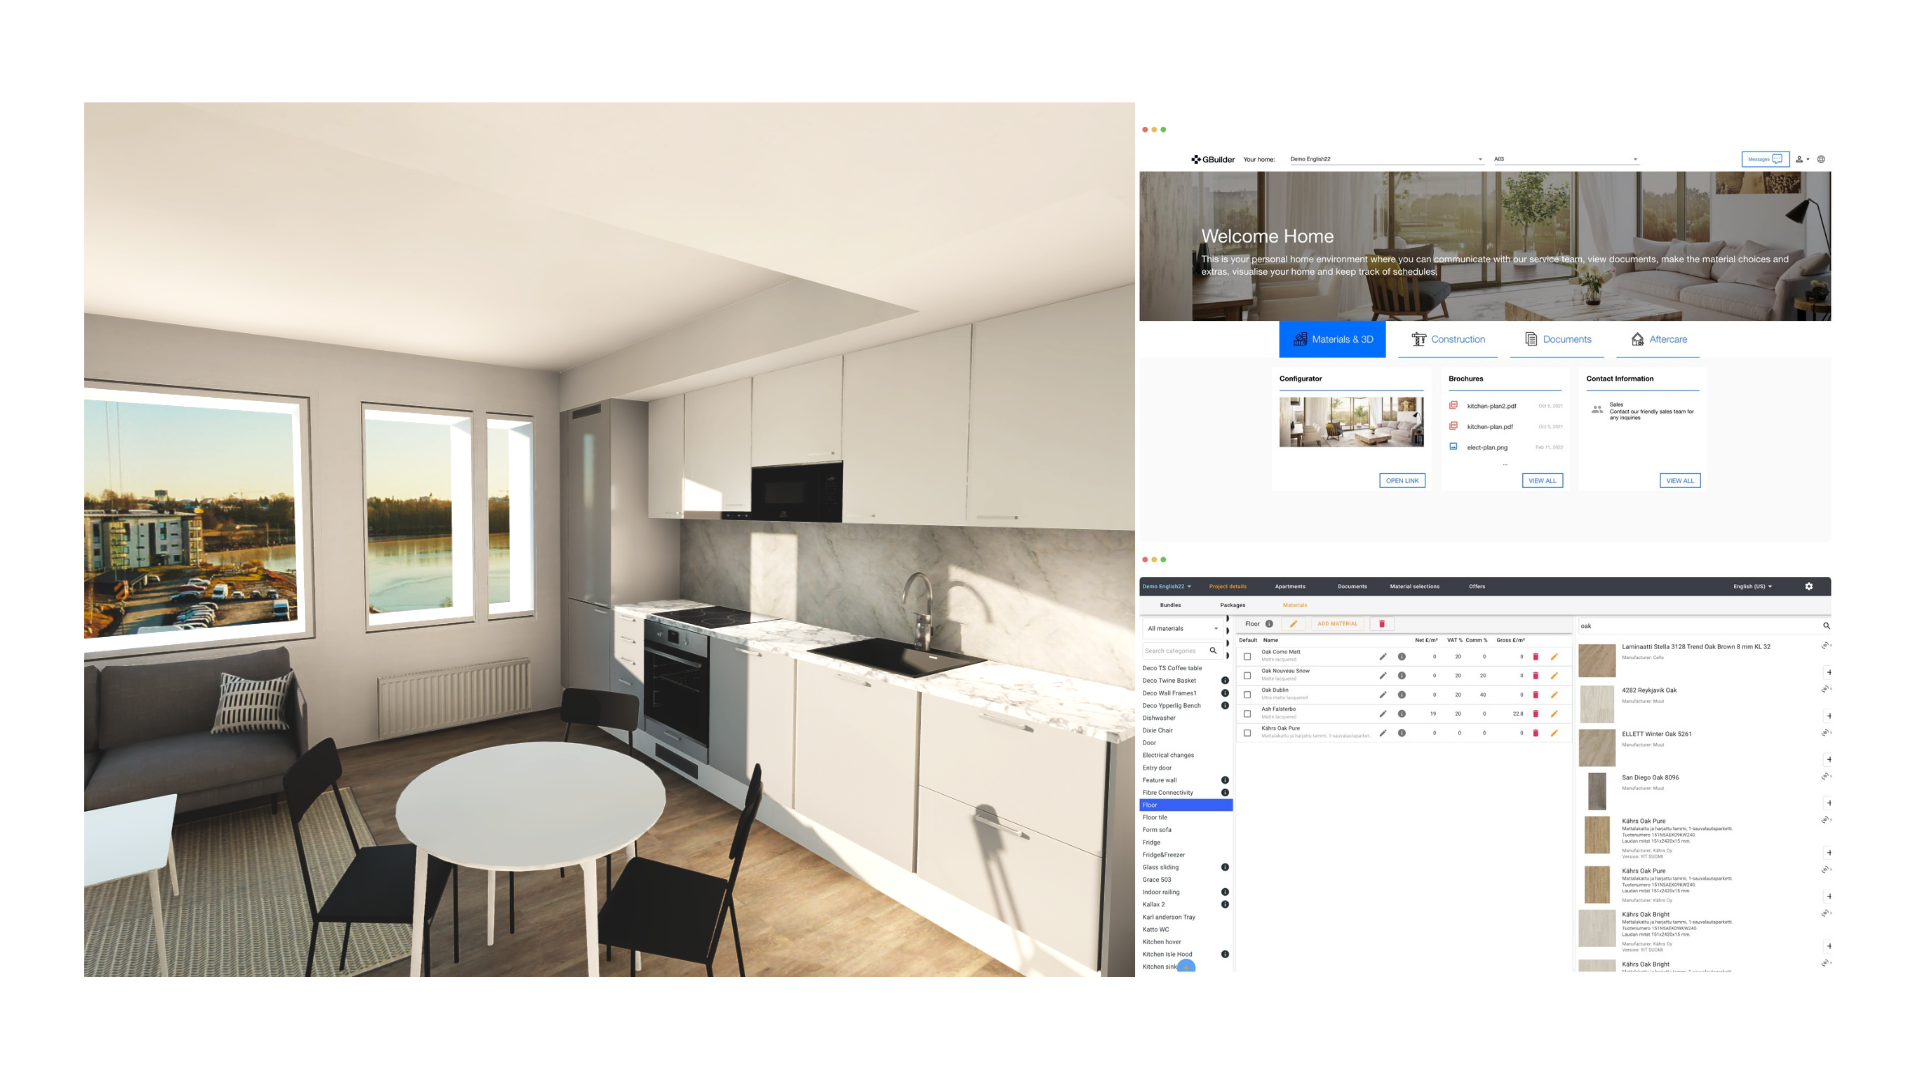This screenshot has width=1920, height=1080.
Task: Toggle checkbox for Ash Fastebo entry
Action: click(x=1247, y=712)
